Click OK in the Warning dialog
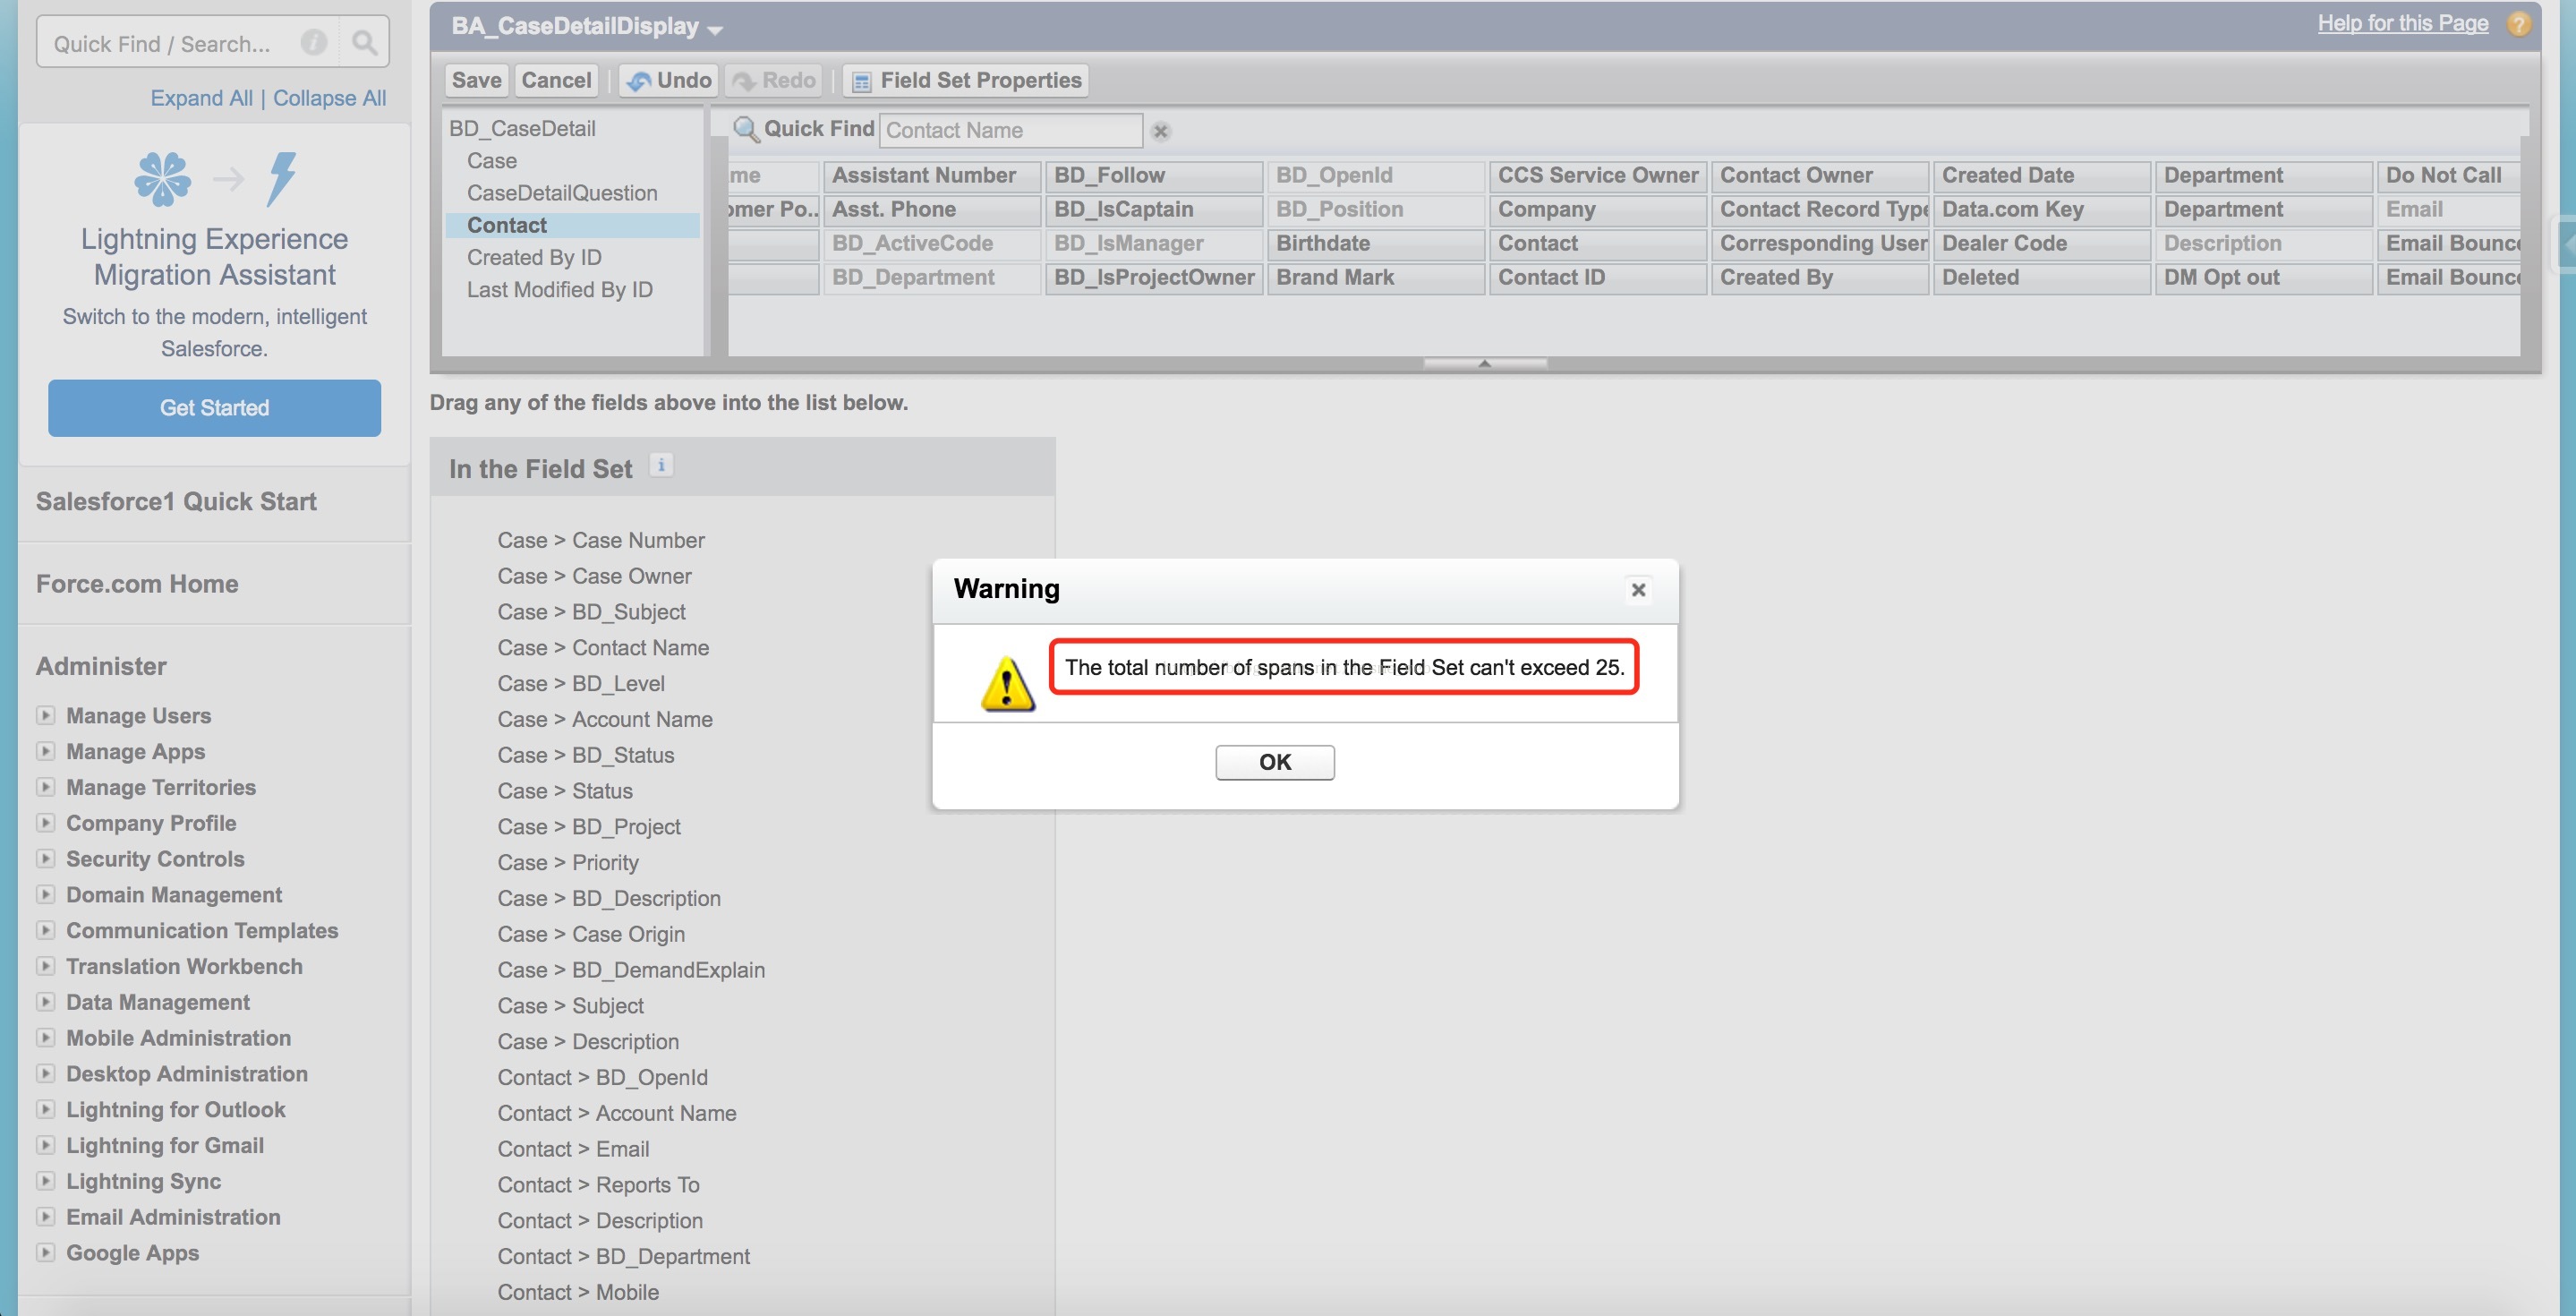This screenshot has width=2576, height=1316. [x=1274, y=762]
